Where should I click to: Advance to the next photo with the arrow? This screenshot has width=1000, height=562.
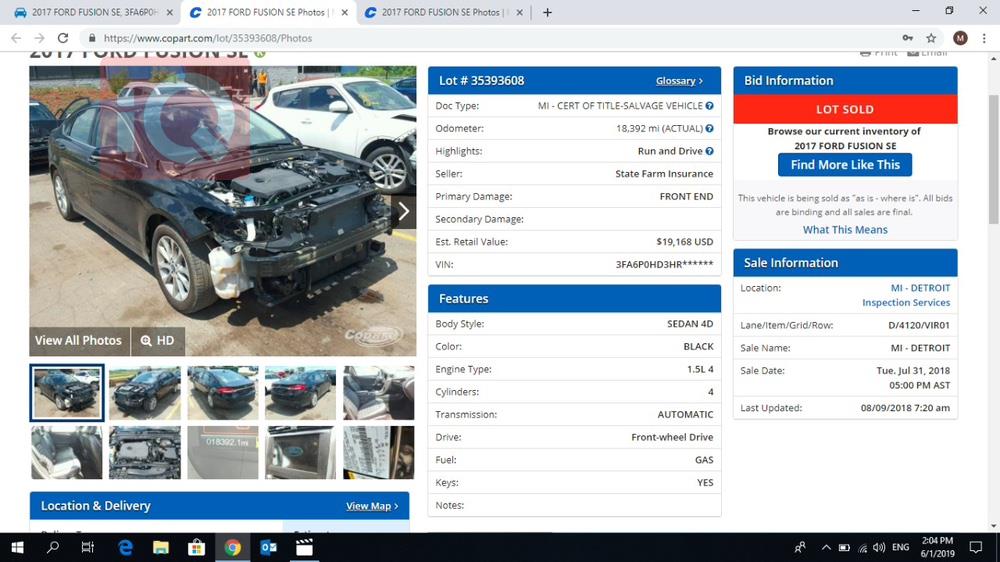[403, 211]
